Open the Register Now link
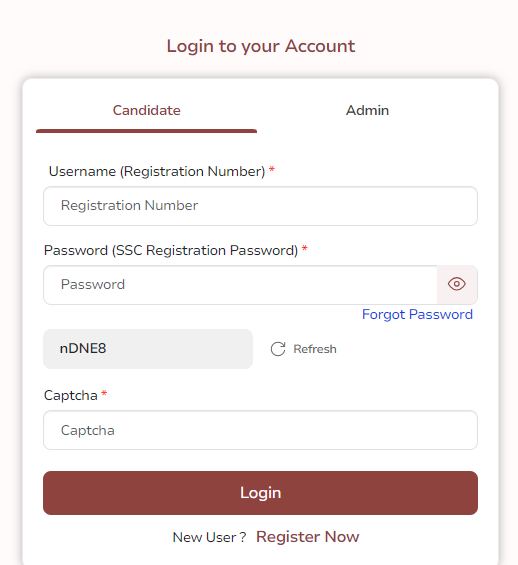 (x=308, y=537)
